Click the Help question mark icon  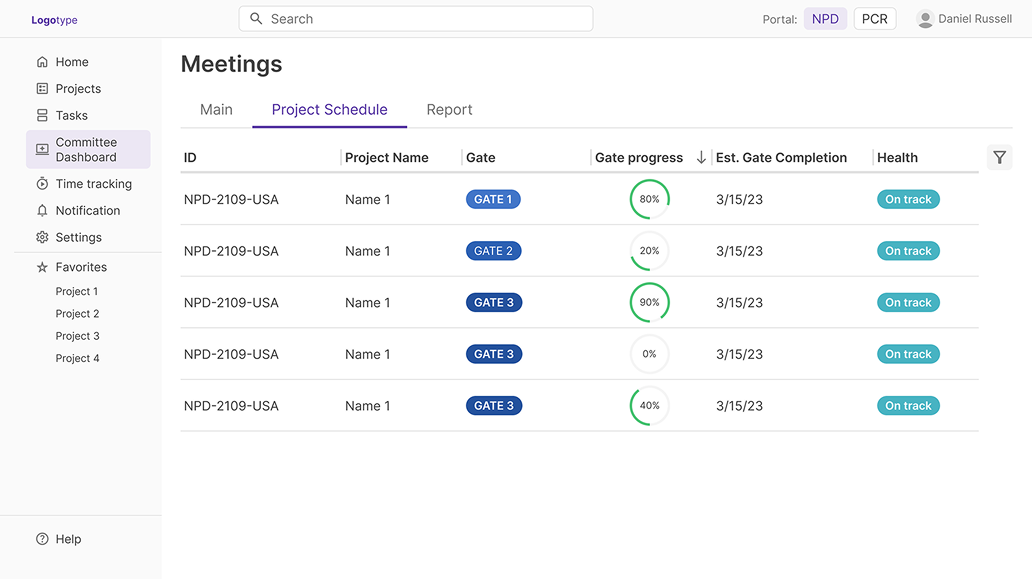(42, 539)
